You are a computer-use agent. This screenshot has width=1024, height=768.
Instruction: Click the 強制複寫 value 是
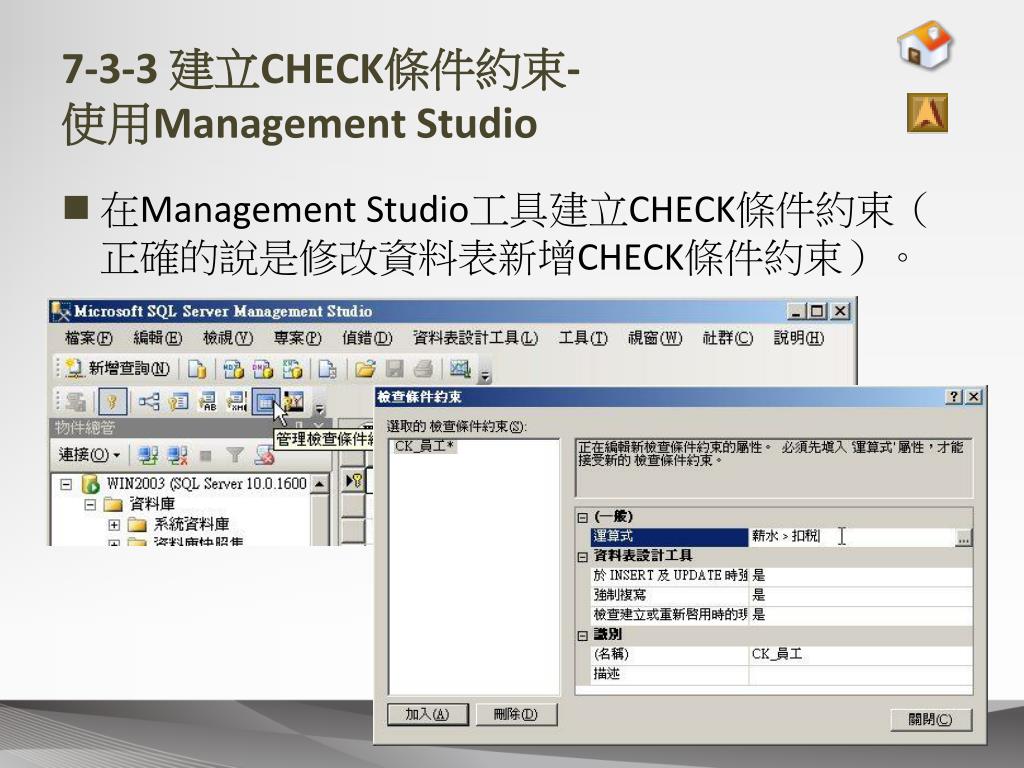861,595
